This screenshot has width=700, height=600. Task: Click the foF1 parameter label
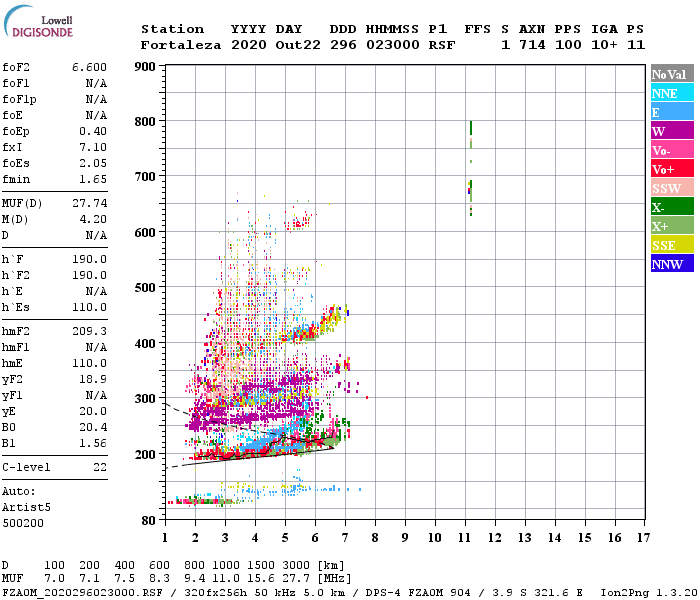coord(16,83)
